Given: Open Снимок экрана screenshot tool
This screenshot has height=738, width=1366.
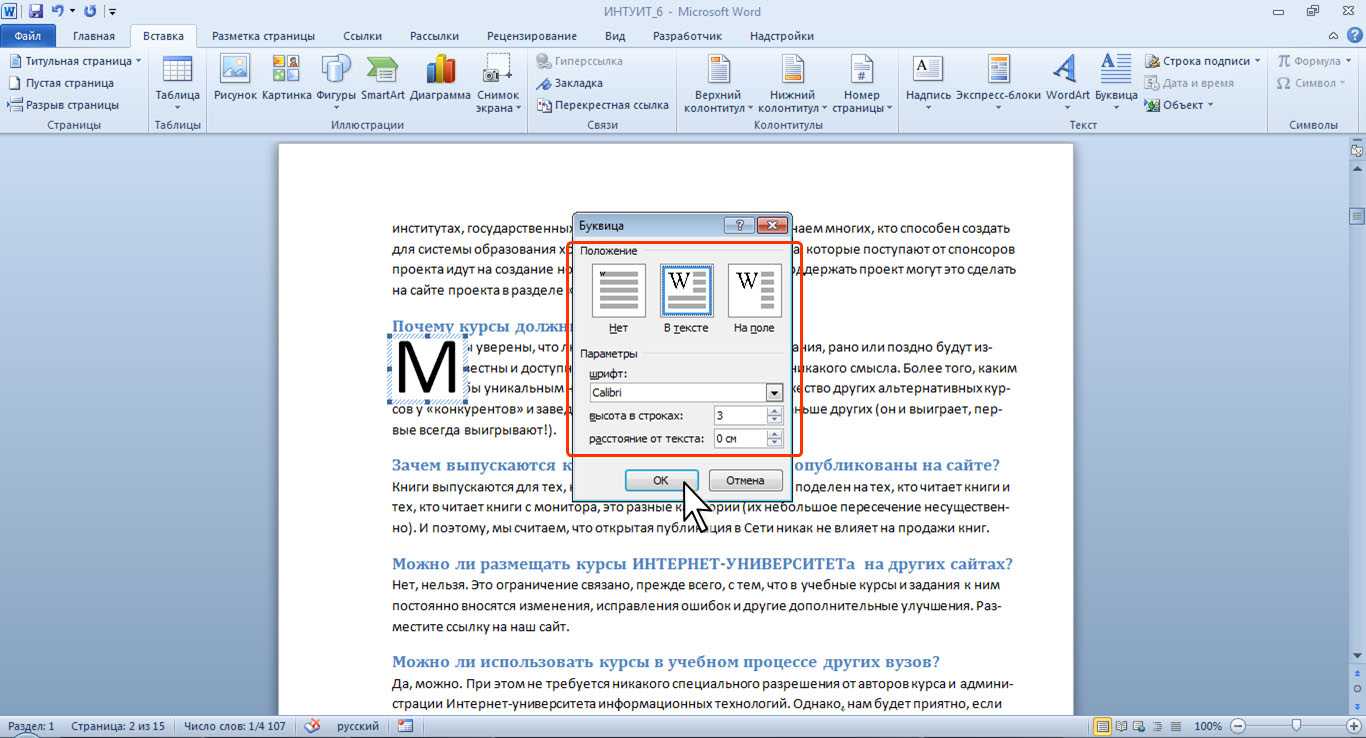Looking at the screenshot, I should pyautogui.click(x=498, y=82).
